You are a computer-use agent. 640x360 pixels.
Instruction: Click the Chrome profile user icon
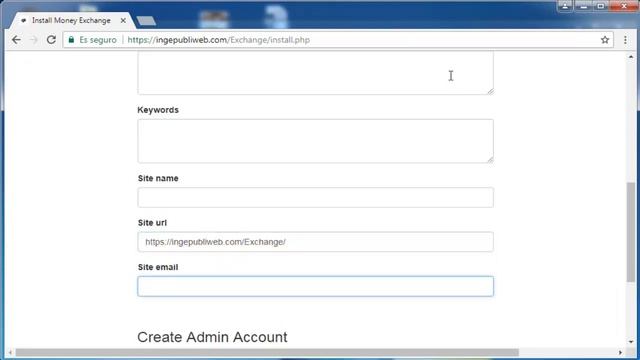click(565, 6)
